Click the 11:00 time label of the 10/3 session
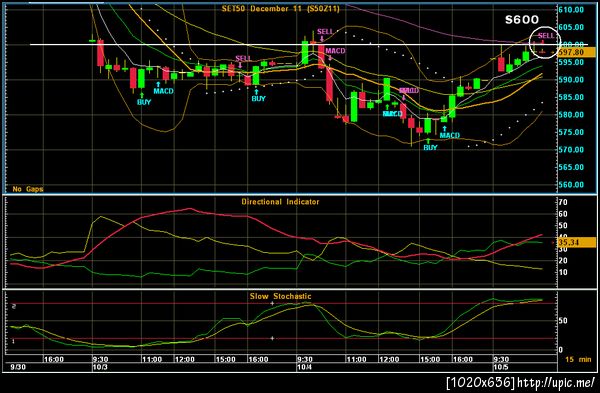600x393 pixels. (x=152, y=359)
